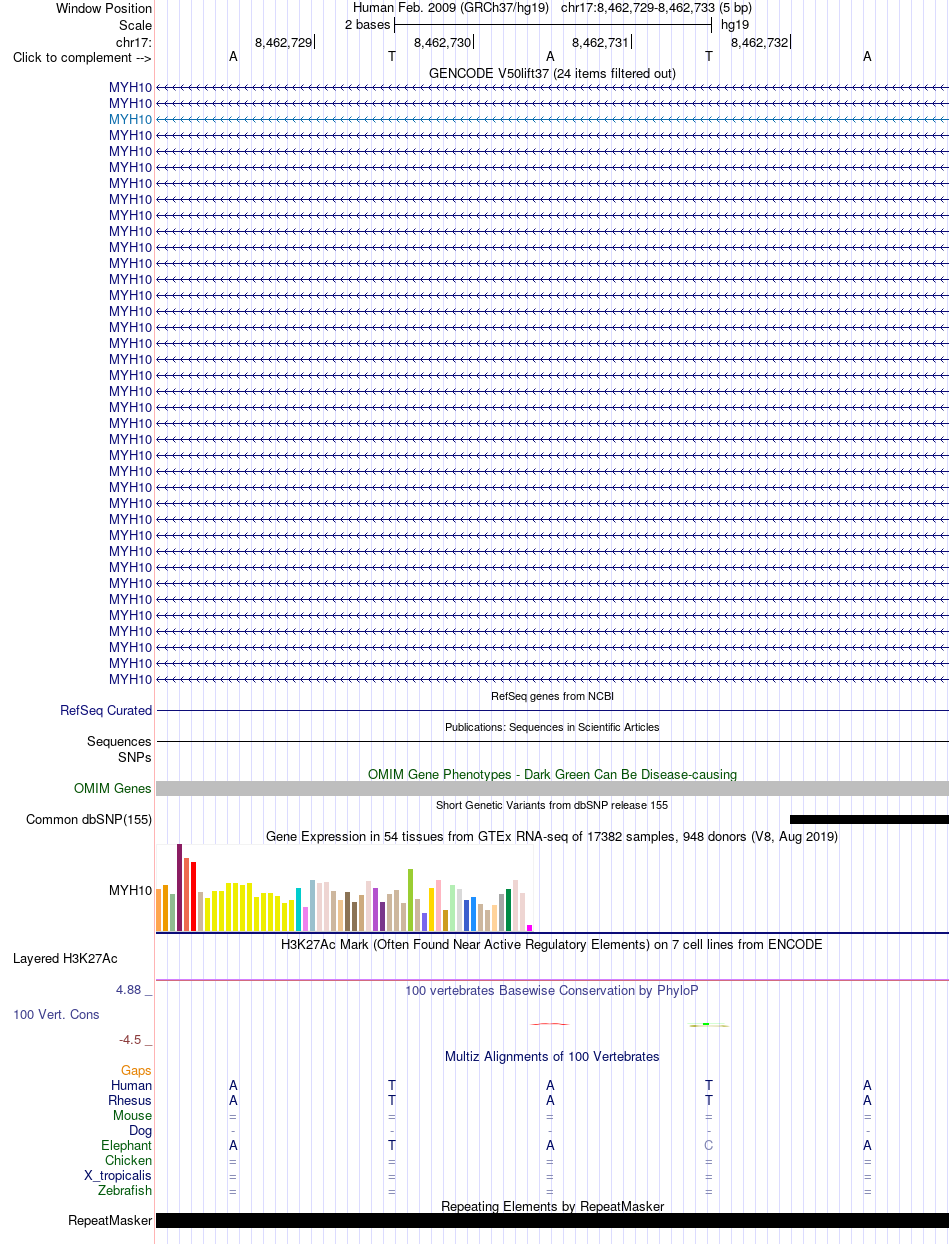
Task: Click 'RefSeq genes from NCBI' track title
Action: tap(552, 696)
